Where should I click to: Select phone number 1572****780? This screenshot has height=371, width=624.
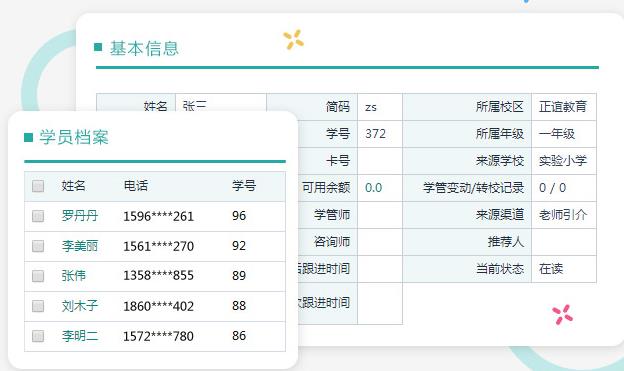[158, 336]
